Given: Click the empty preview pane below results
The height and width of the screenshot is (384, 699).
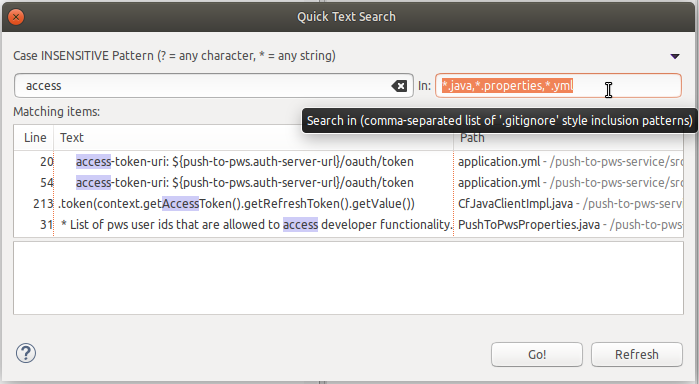Looking at the screenshot, I should (x=348, y=278).
